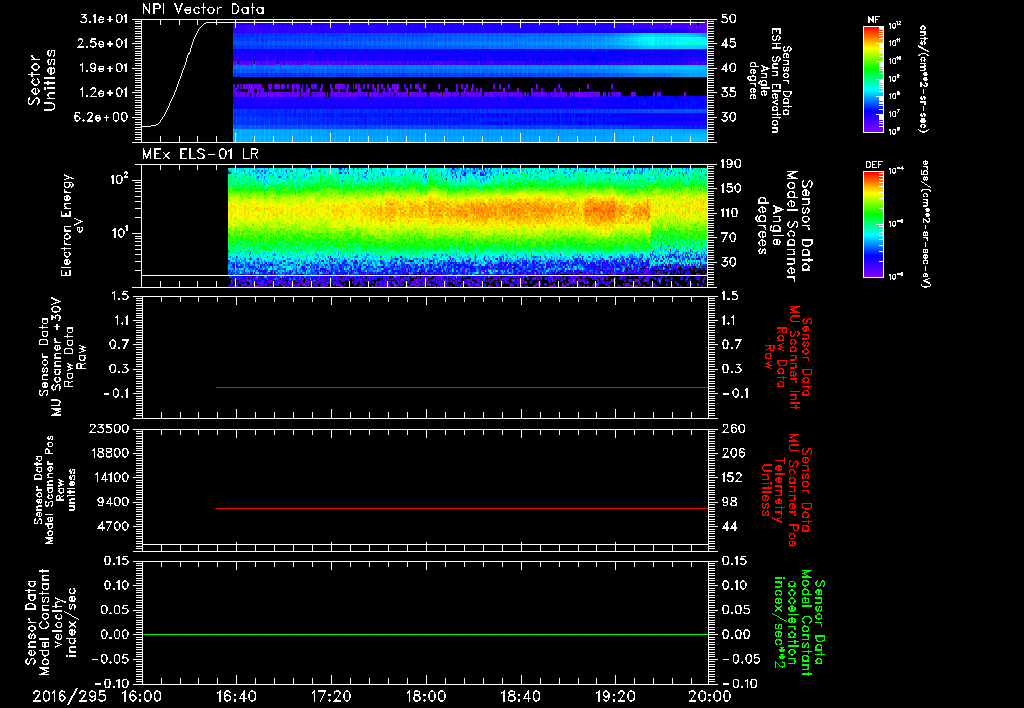Click the "150" scanner angle tick
Image resolution: width=1024 pixels, height=708 pixels.
732,188
